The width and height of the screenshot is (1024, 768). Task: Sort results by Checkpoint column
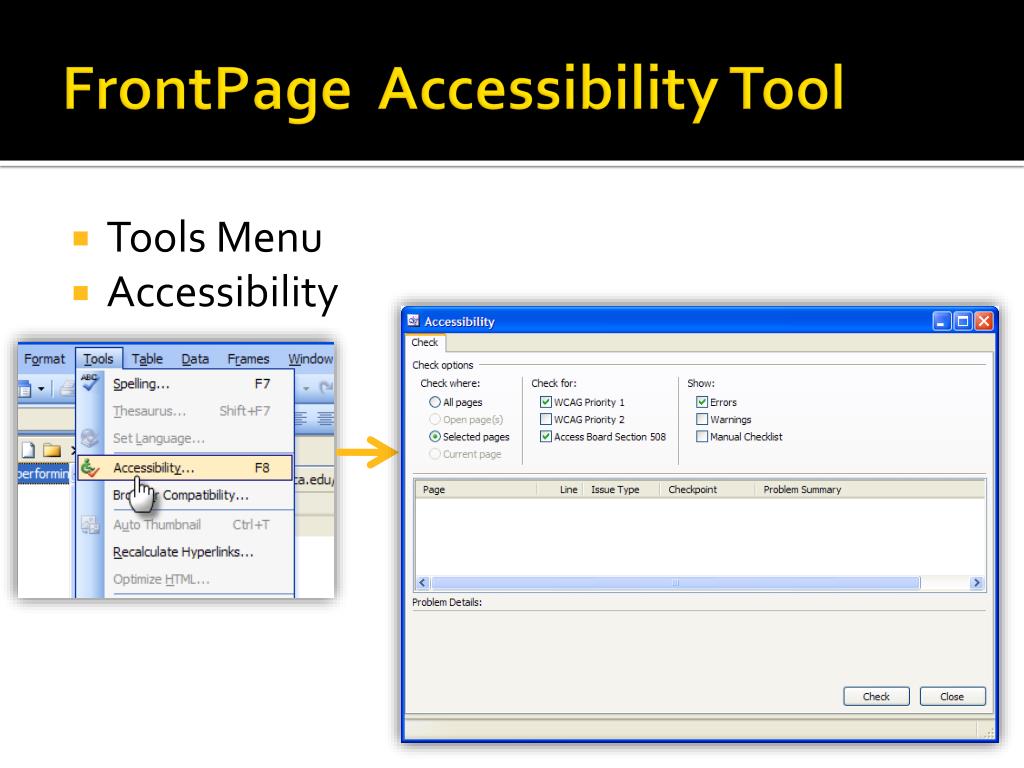point(708,489)
